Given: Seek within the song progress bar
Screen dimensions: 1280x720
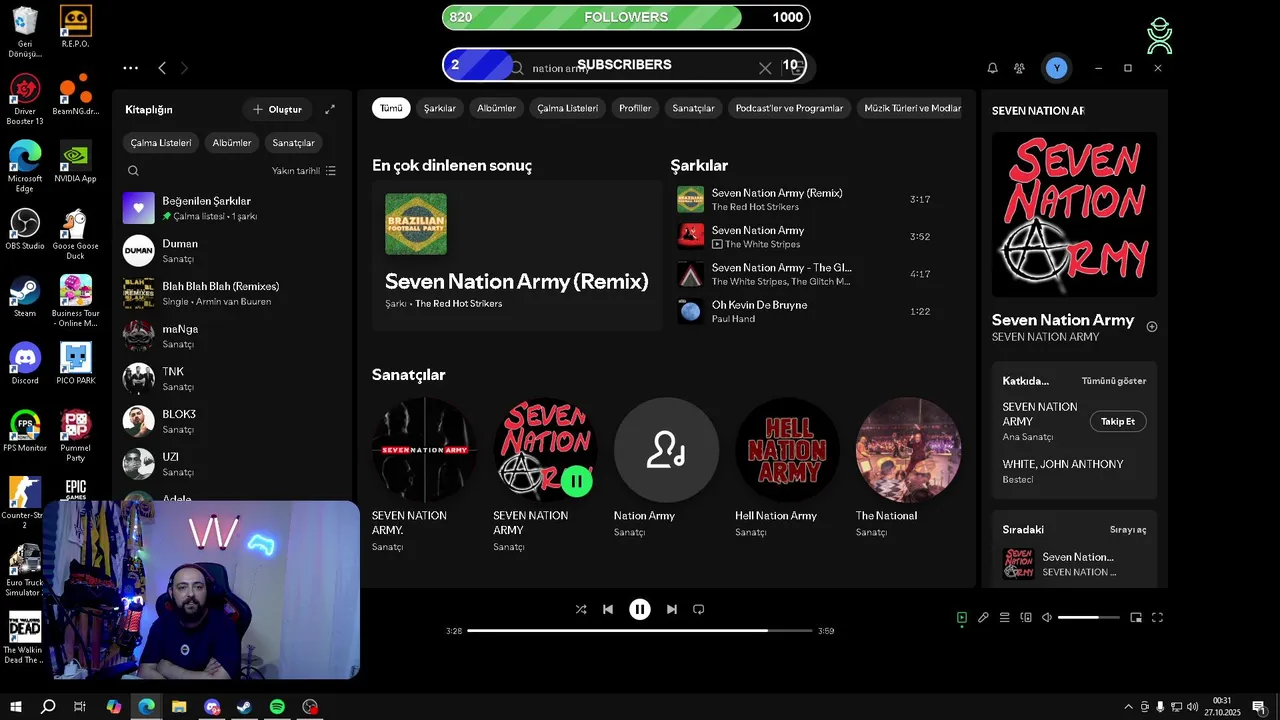Looking at the screenshot, I should [640, 631].
